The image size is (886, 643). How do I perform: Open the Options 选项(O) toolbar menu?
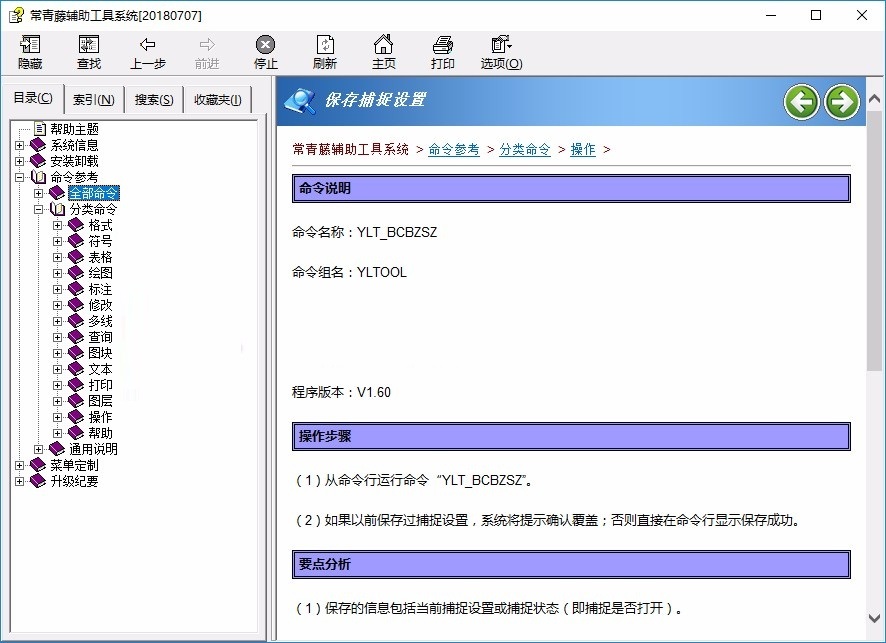[x=501, y=51]
